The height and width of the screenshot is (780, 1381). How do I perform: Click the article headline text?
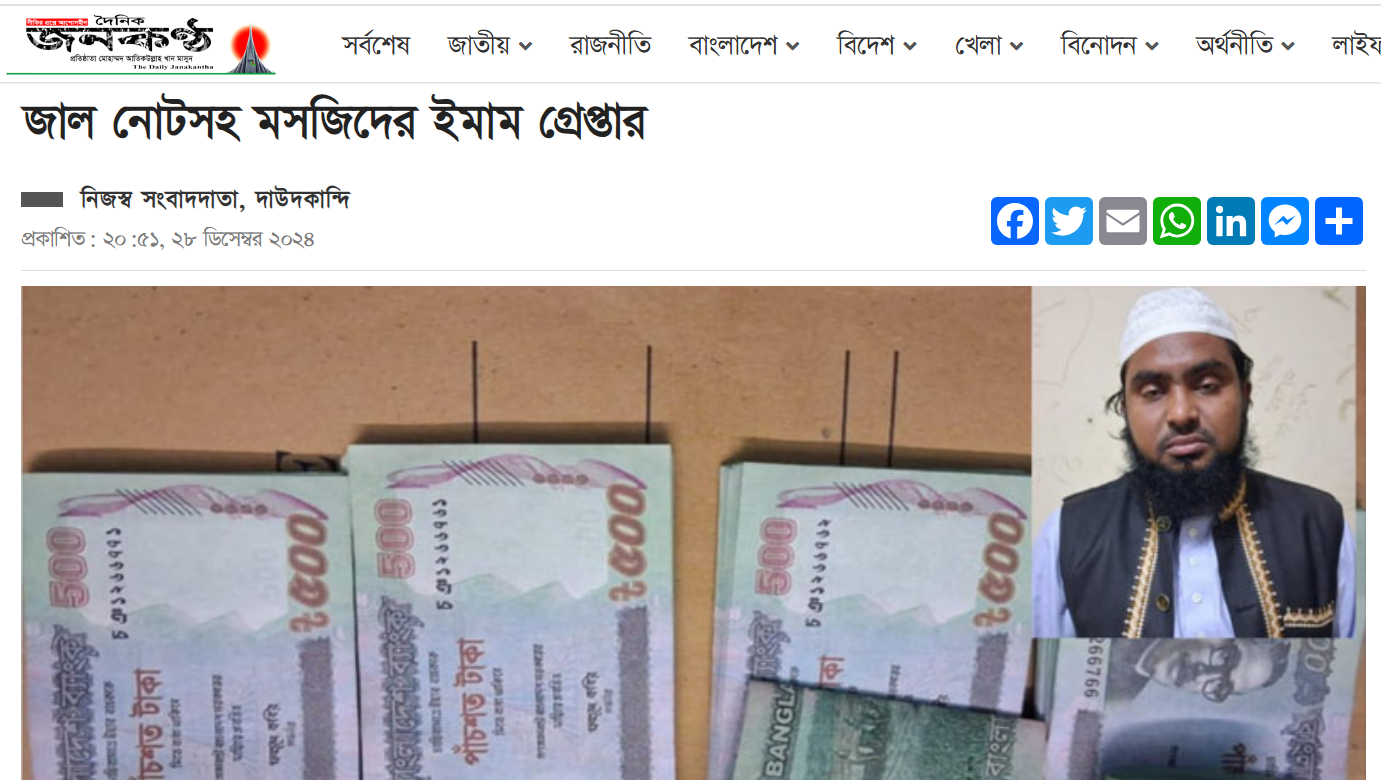coord(334,123)
